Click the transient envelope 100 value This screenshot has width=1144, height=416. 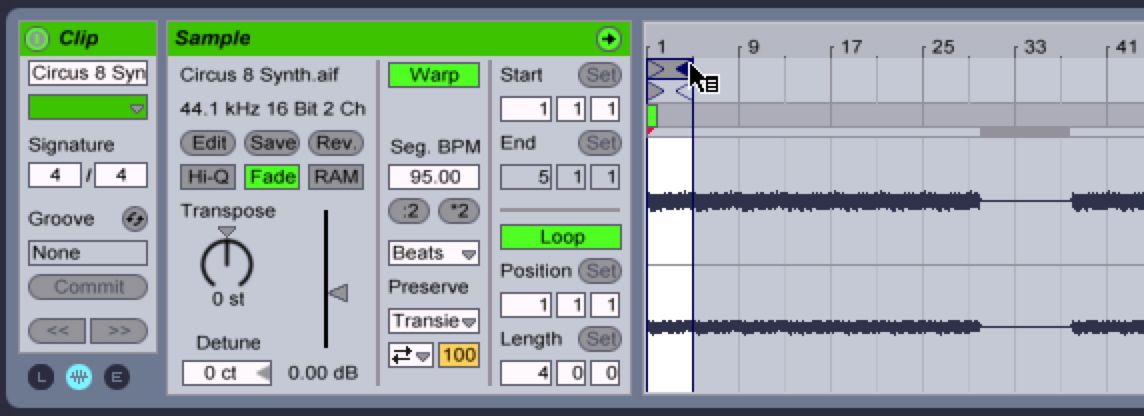tap(459, 355)
